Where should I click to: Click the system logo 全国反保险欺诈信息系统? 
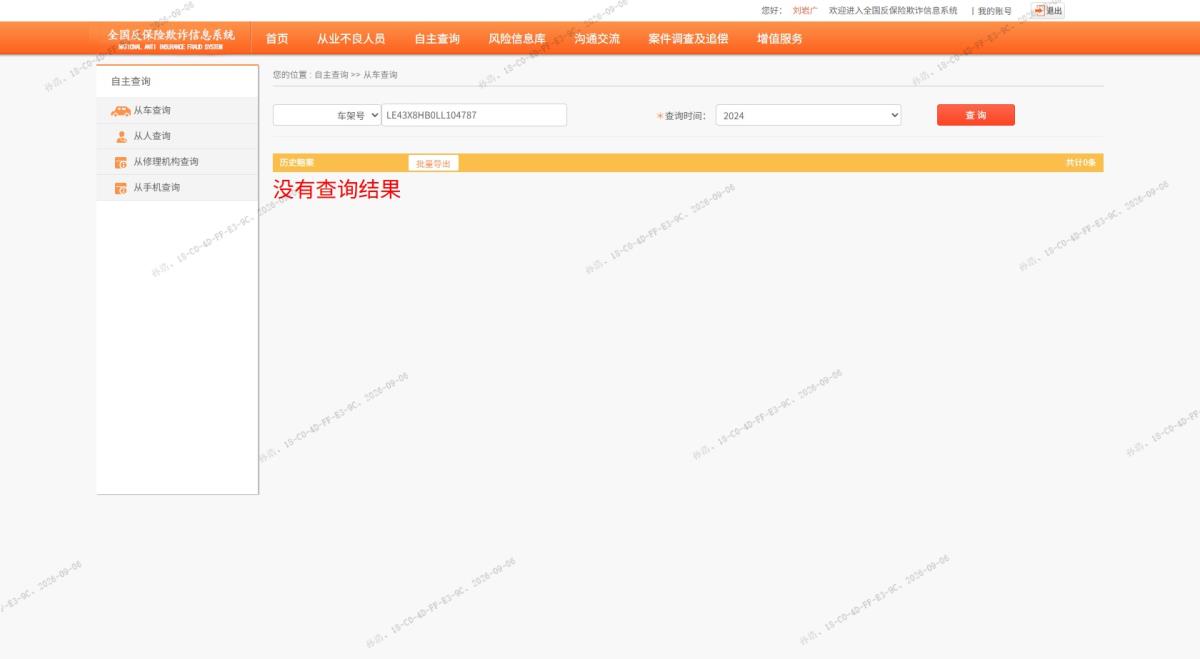171,39
